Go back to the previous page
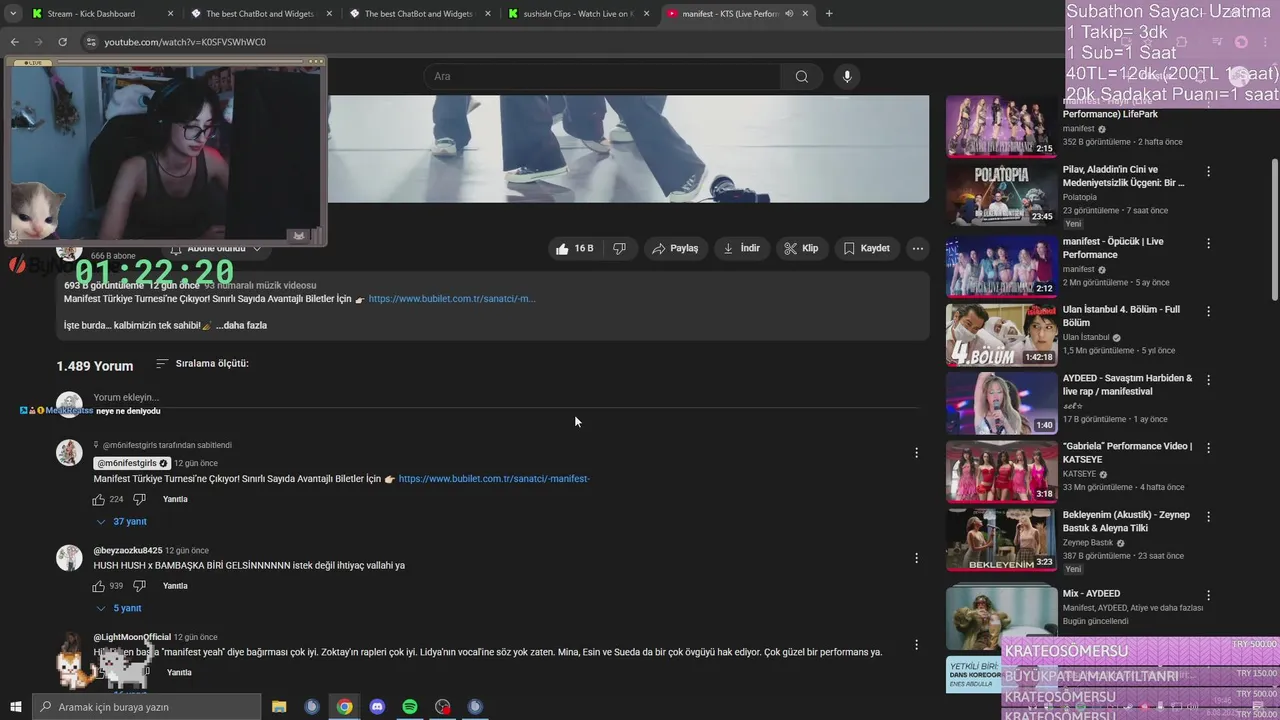This screenshot has height=720, width=1280. 14,42
